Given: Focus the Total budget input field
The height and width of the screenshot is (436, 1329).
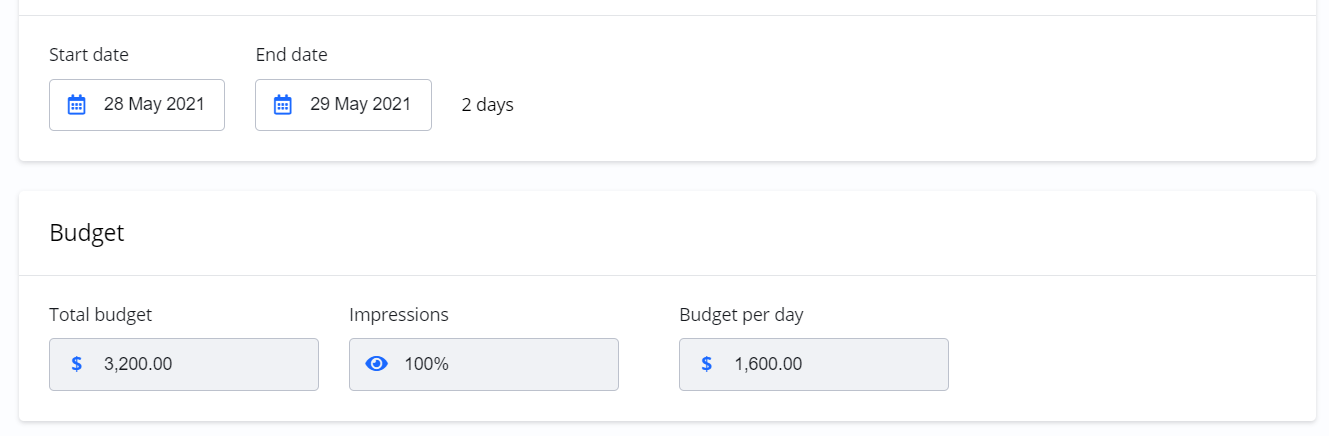Looking at the screenshot, I should pyautogui.click(x=200, y=364).
